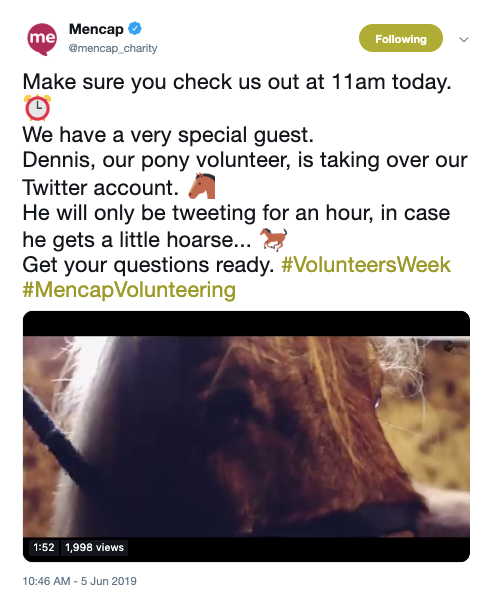495x596 pixels.
Task: Play the pony video
Action: pyautogui.click(x=246, y=436)
